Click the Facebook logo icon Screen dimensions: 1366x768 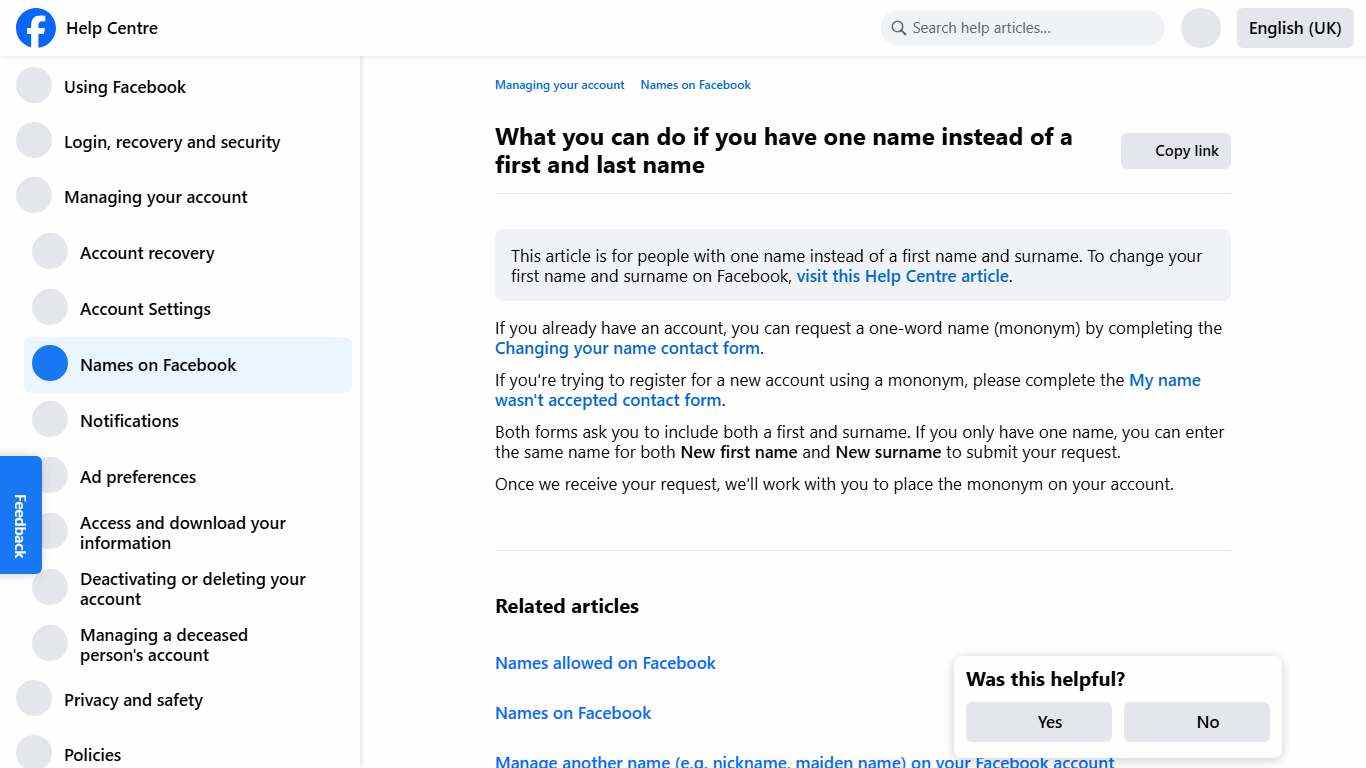35,28
